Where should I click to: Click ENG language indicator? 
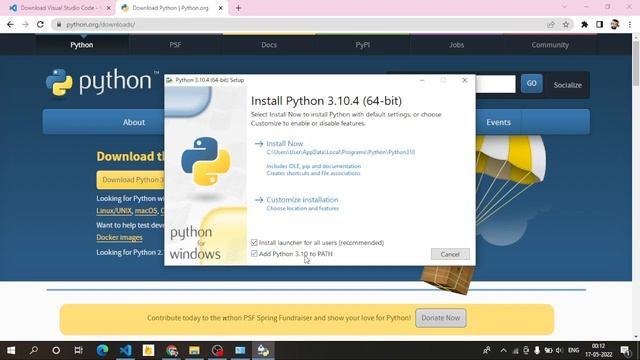[x=573, y=350]
